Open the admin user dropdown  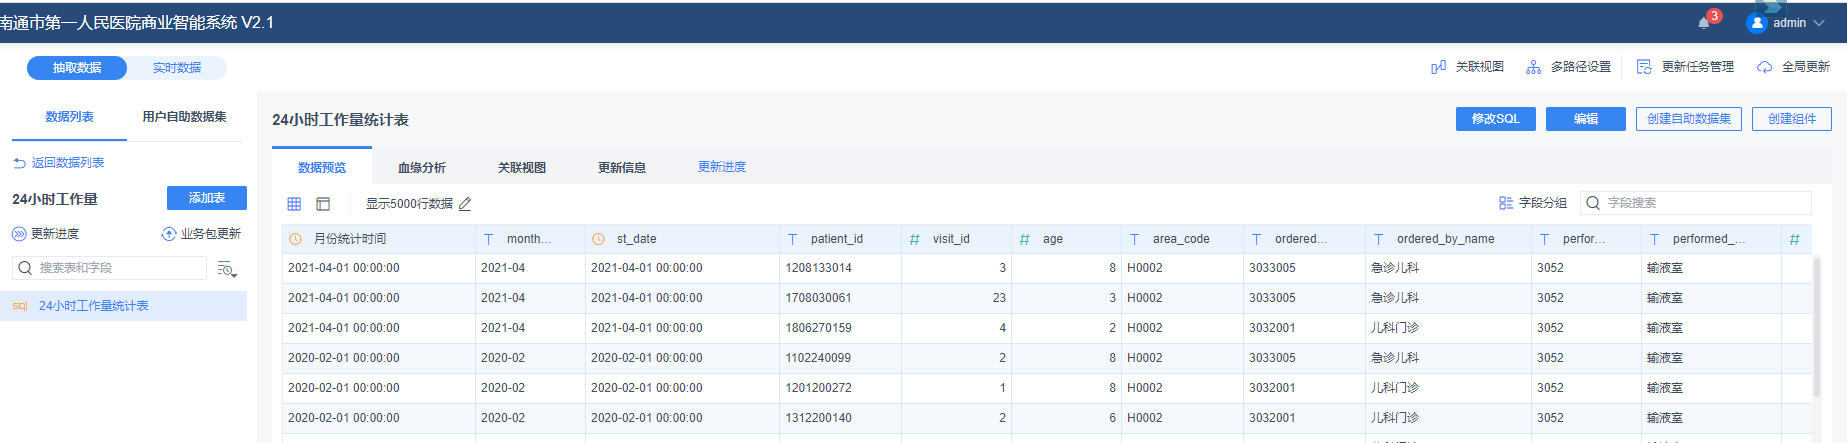pos(1789,23)
